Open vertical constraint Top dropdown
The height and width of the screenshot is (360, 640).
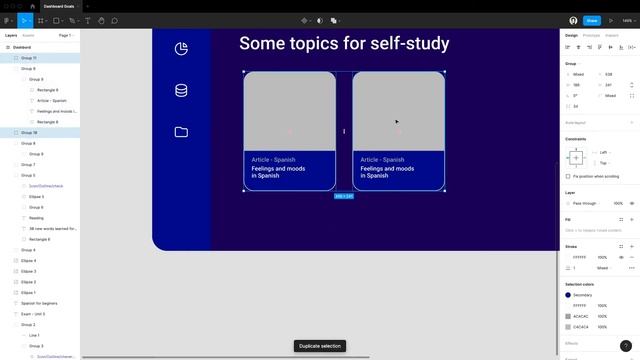605,163
